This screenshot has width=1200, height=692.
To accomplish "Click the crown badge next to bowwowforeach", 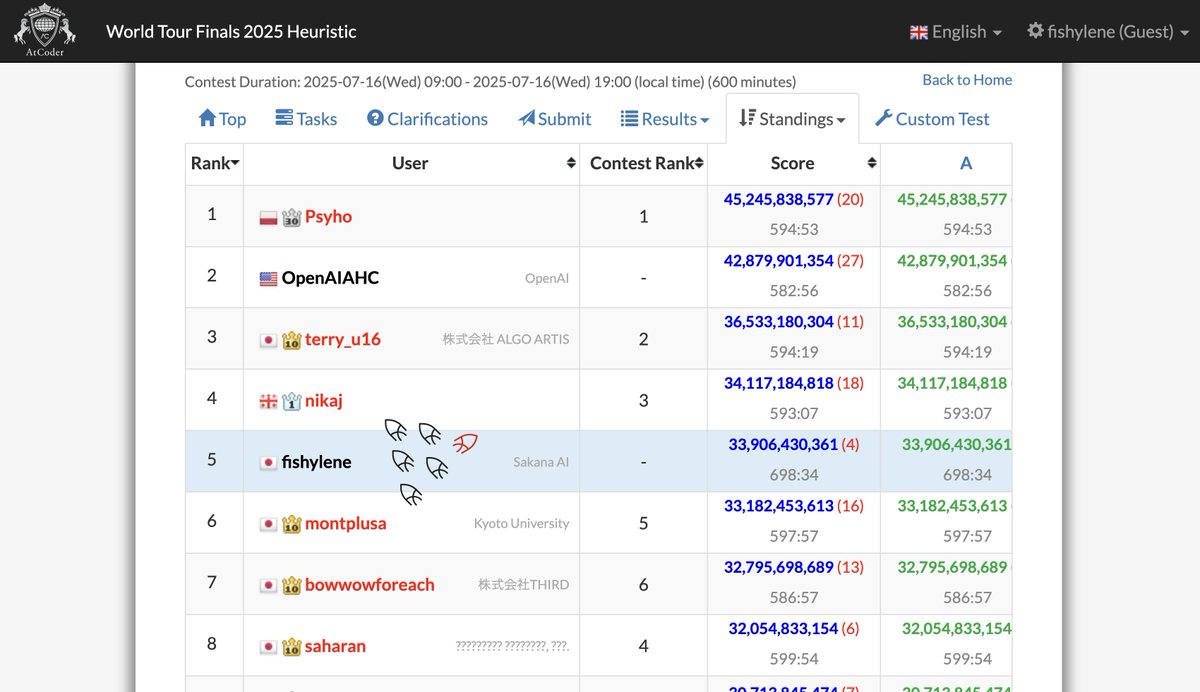I will click(x=291, y=586).
